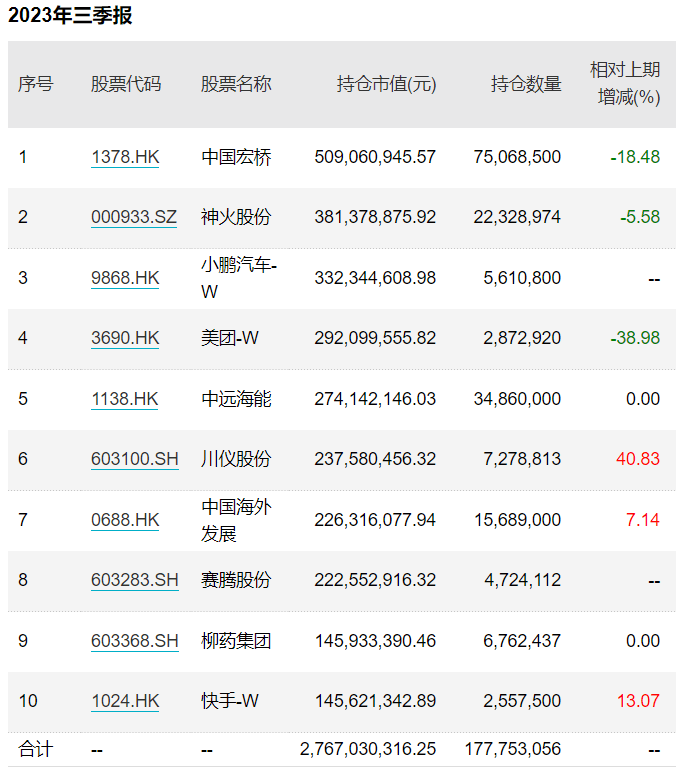Viewport: 676px width, 773px height.
Task: Click the 股票代码 column header
Action: 125,84
